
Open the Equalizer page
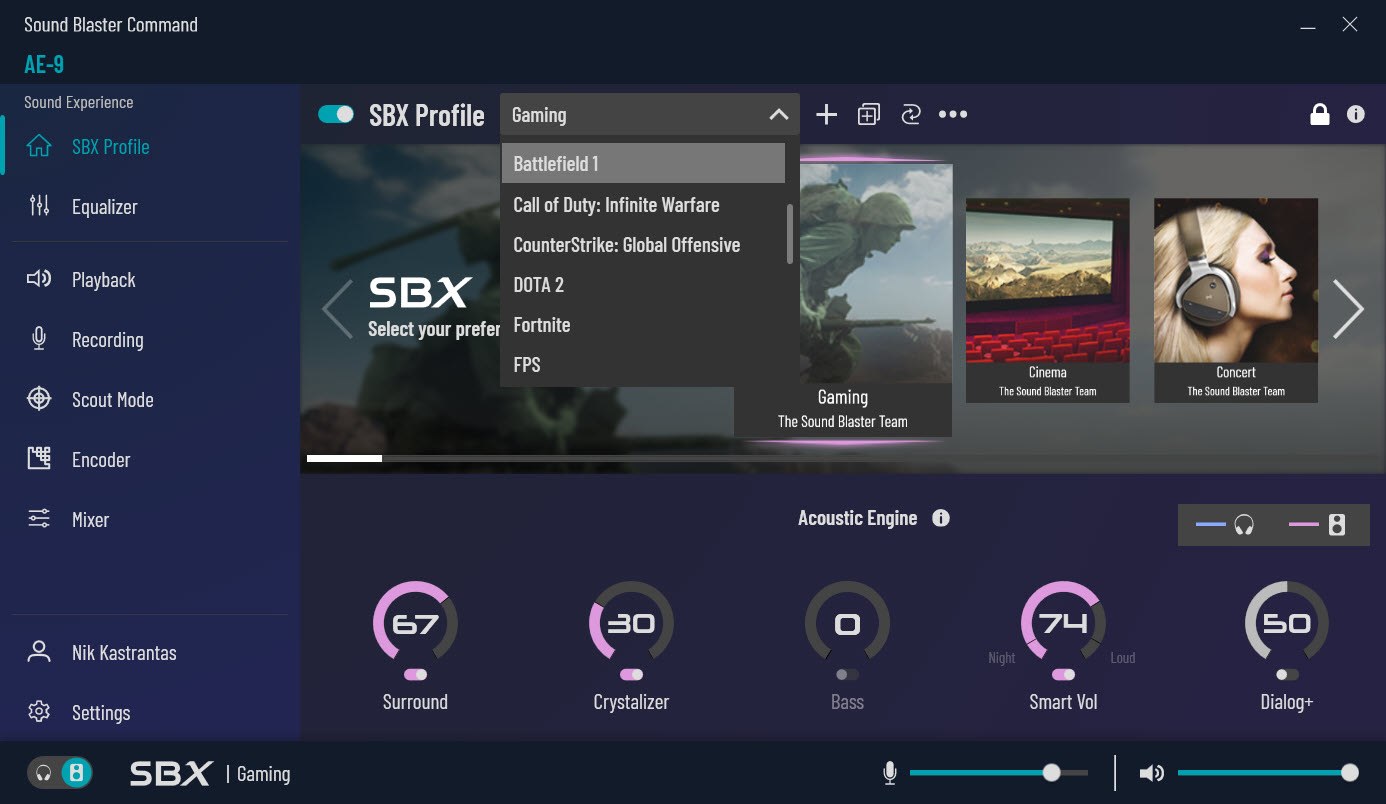click(105, 207)
